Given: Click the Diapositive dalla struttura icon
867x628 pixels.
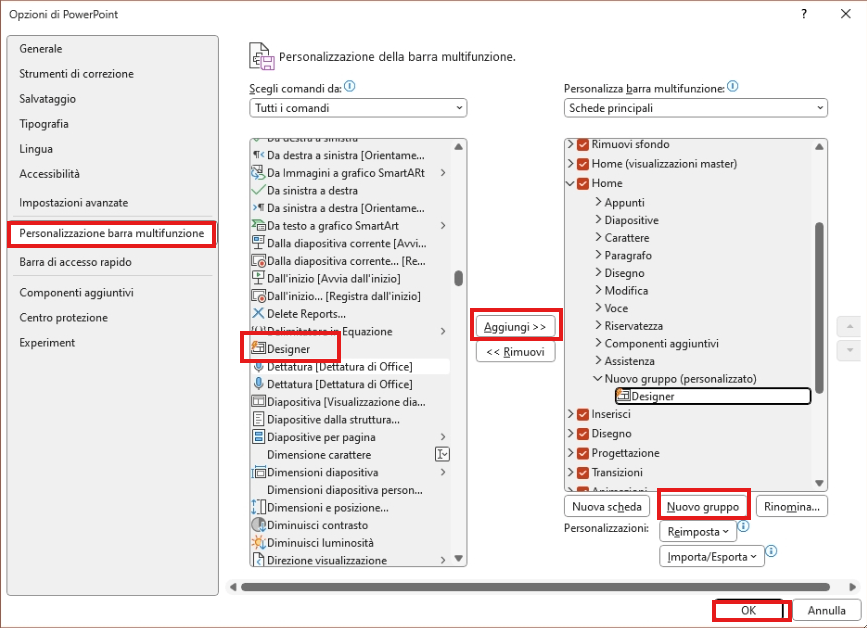Looking at the screenshot, I should (x=258, y=419).
